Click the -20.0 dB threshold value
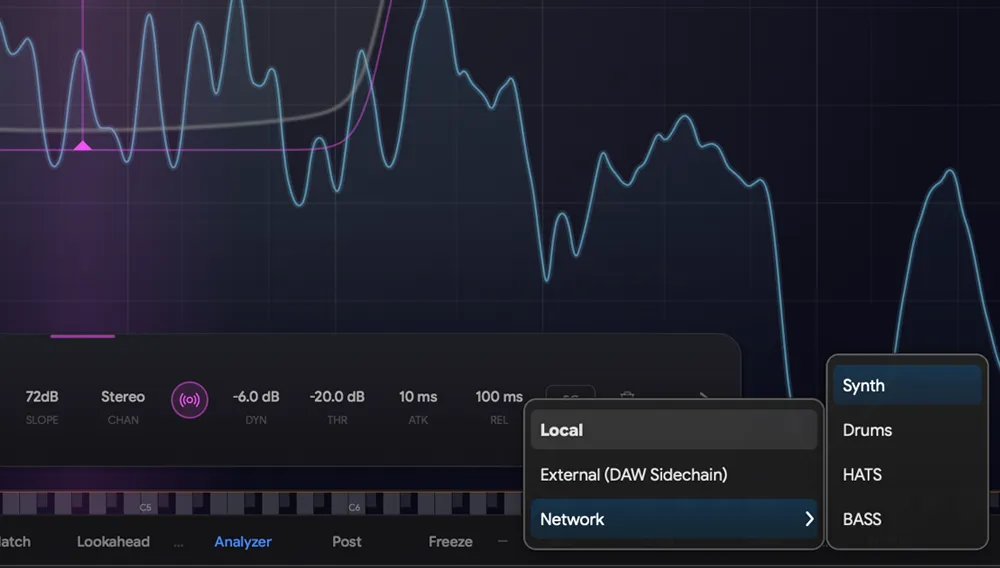This screenshot has width=1000, height=568. coord(337,397)
